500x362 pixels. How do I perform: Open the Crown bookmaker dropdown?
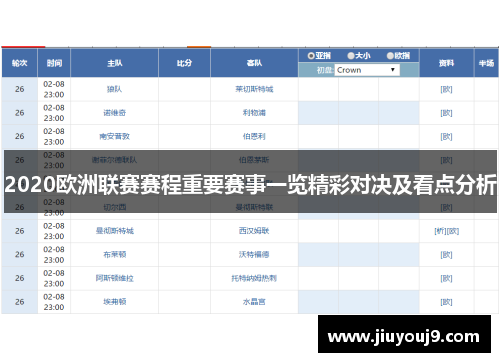367,70
